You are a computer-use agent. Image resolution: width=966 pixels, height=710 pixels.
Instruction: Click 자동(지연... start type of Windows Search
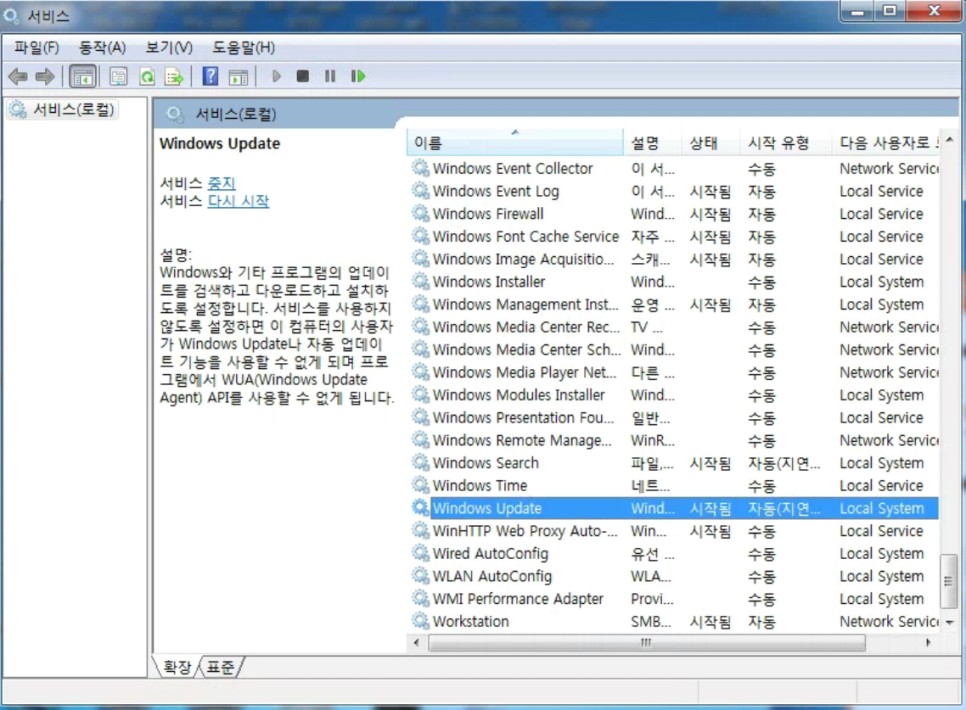coord(784,463)
